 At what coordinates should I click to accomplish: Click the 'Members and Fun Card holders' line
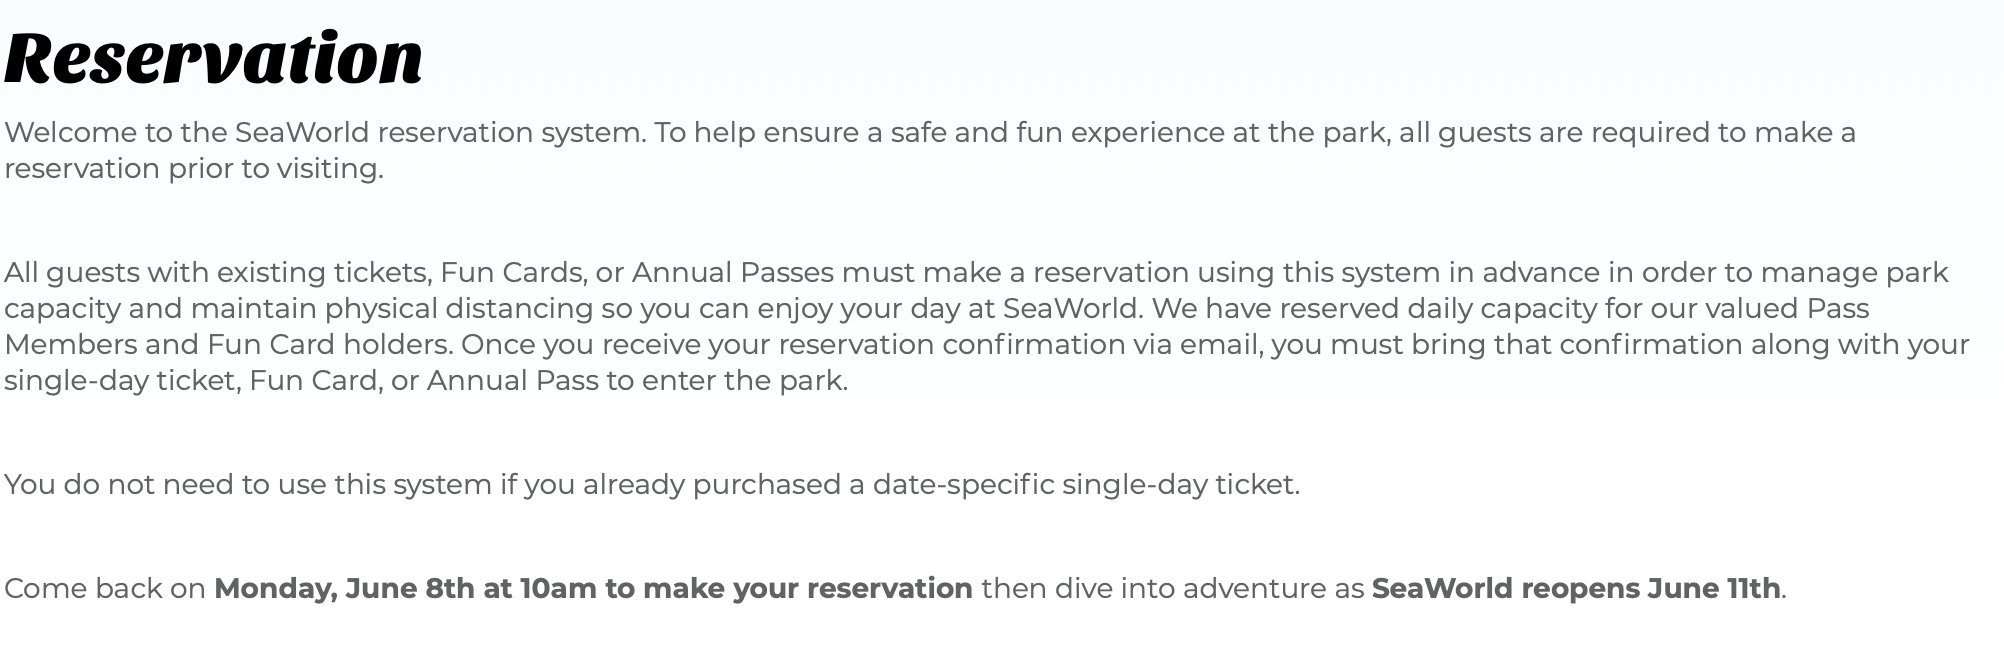(x=987, y=345)
